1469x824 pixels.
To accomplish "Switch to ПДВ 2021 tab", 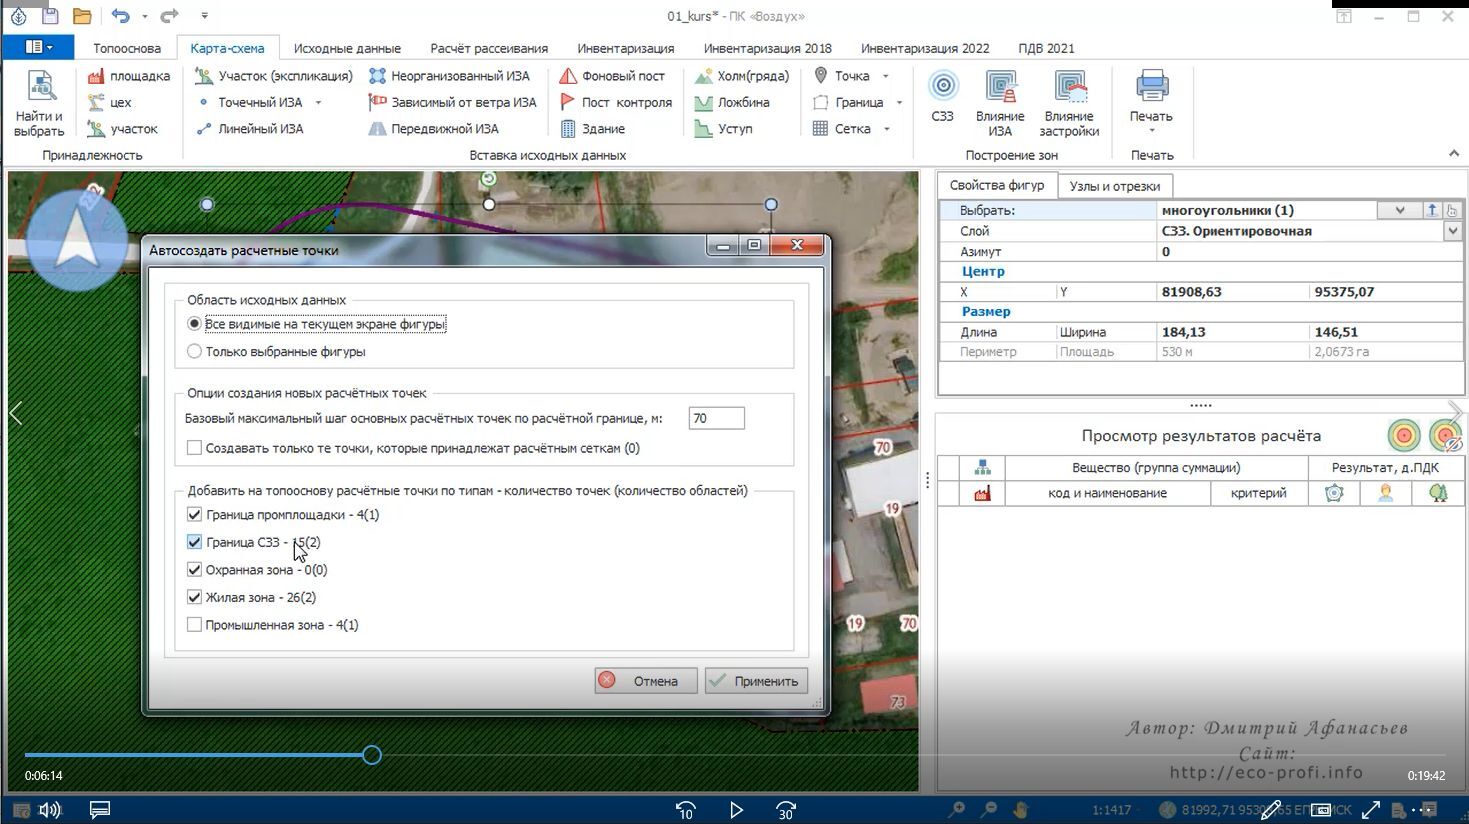I will (1046, 48).
